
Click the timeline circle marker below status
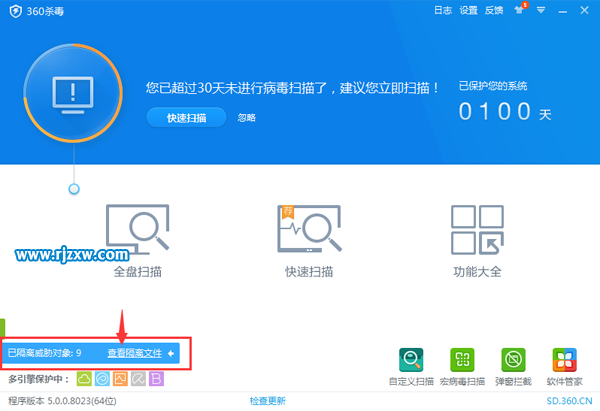tap(74, 189)
